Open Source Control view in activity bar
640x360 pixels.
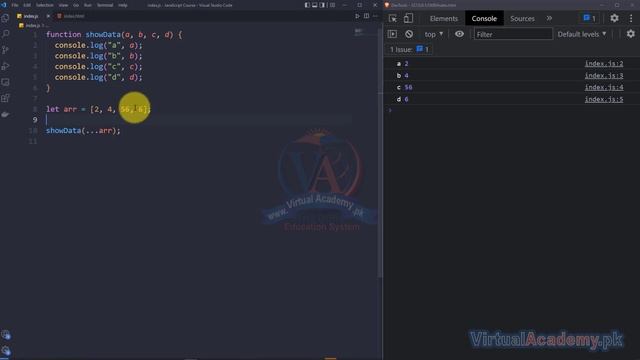click(6, 50)
